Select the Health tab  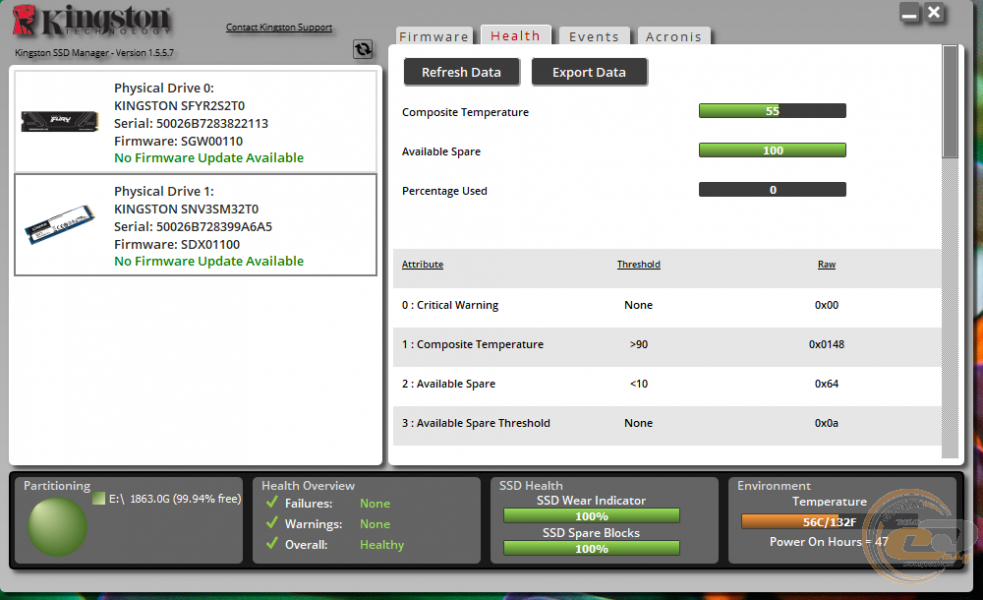point(515,36)
